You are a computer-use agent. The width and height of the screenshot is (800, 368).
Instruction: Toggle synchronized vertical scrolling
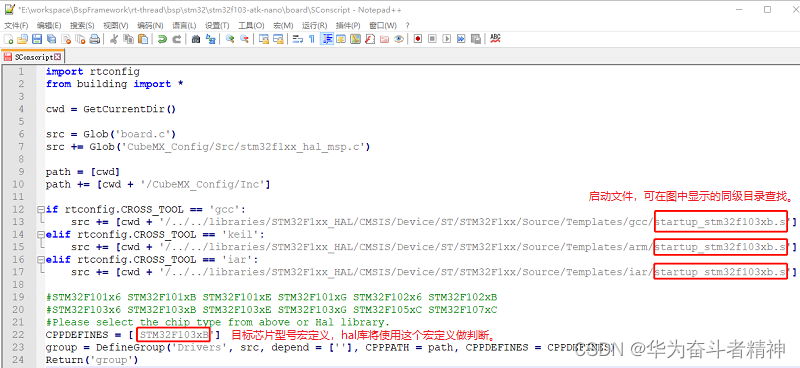[264, 39]
